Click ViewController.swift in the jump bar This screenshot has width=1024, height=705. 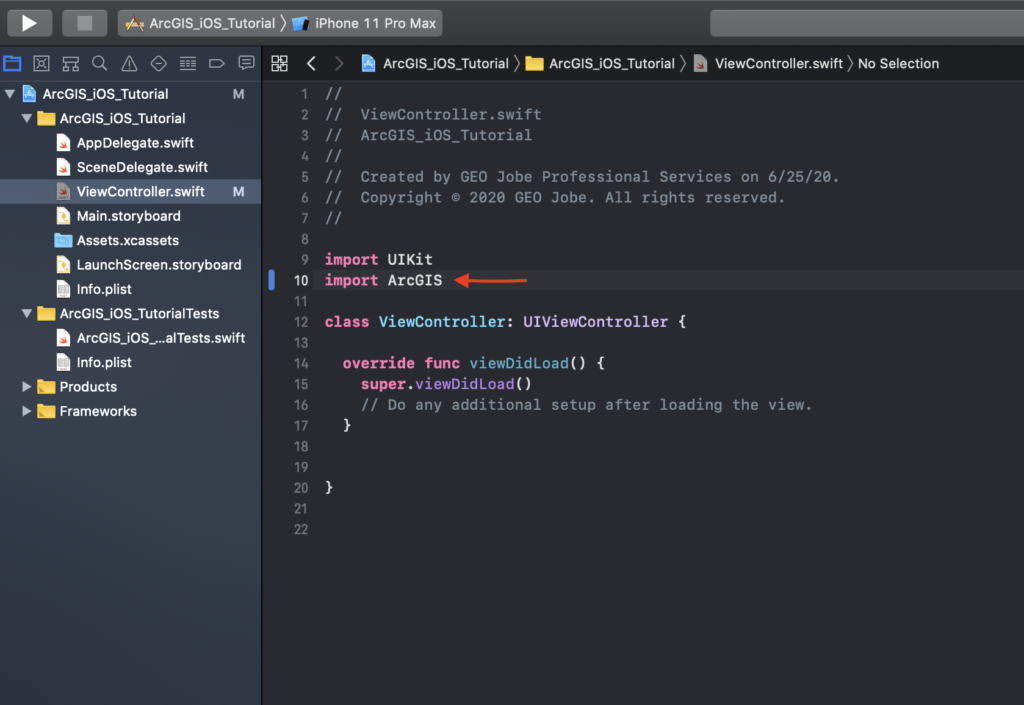point(766,64)
